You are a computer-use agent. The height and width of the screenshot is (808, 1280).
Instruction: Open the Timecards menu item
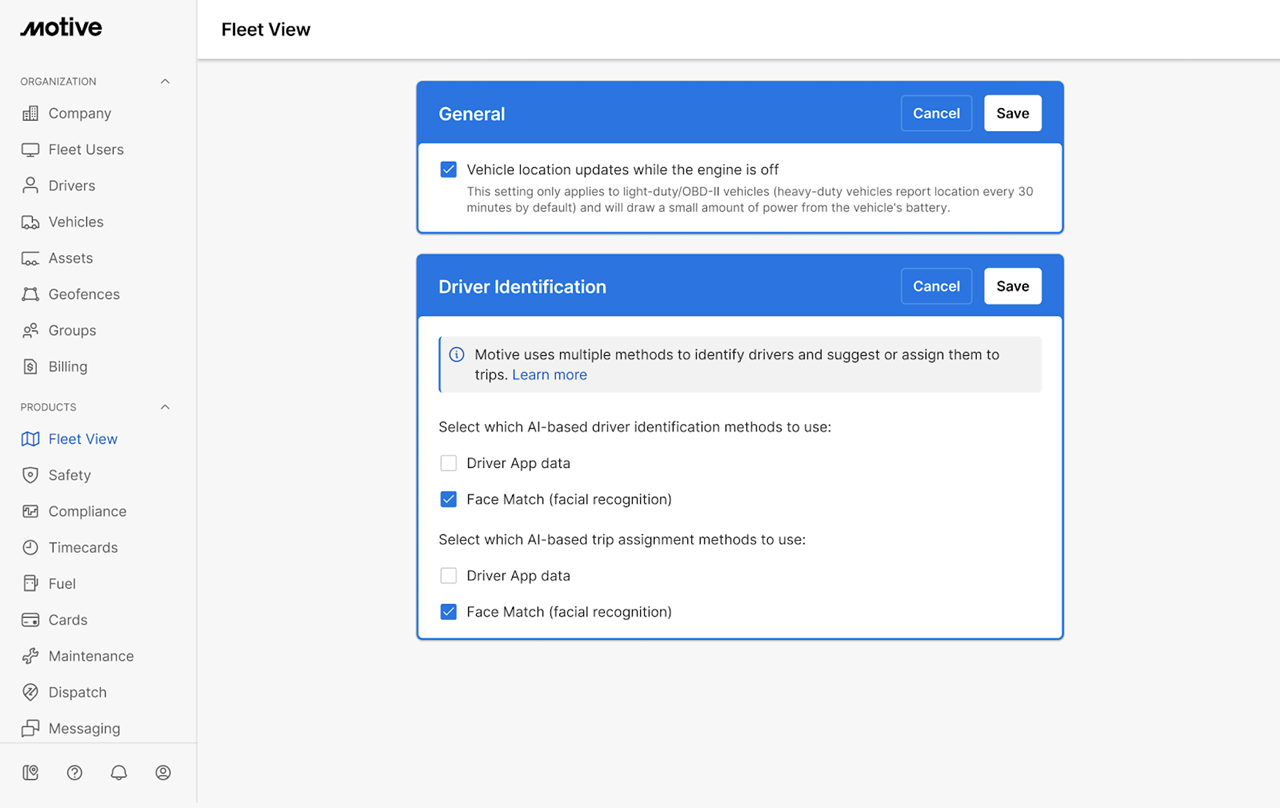pyautogui.click(x=81, y=547)
